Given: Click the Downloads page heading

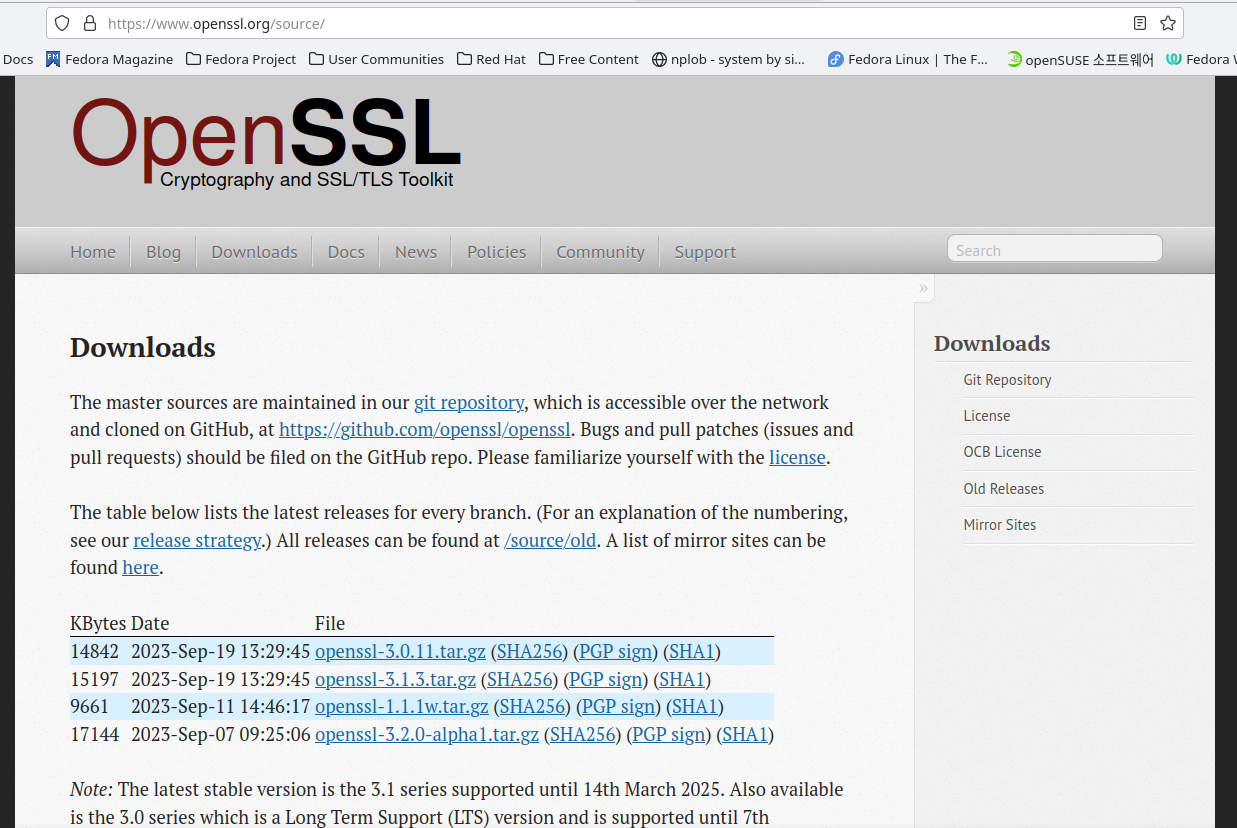Looking at the screenshot, I should [143, 348].
